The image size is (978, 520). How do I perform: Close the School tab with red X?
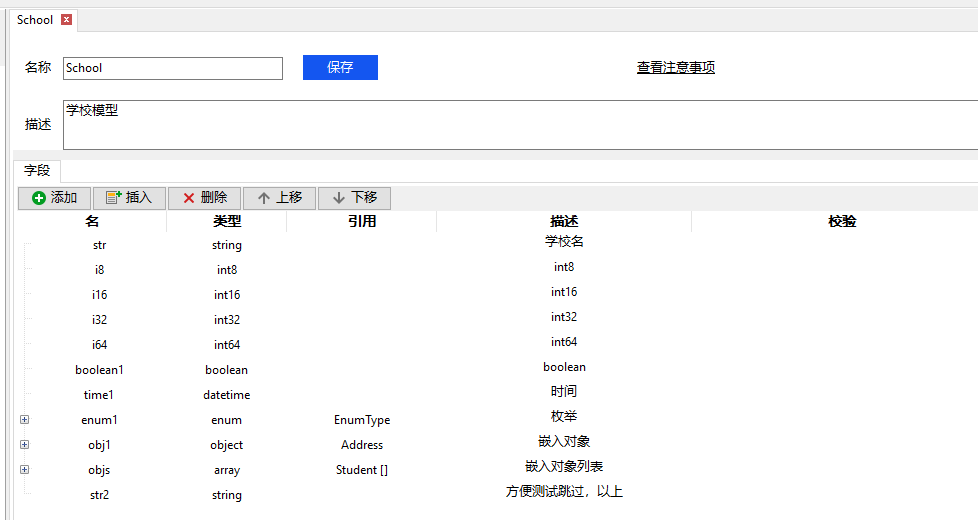pos(66,19)
